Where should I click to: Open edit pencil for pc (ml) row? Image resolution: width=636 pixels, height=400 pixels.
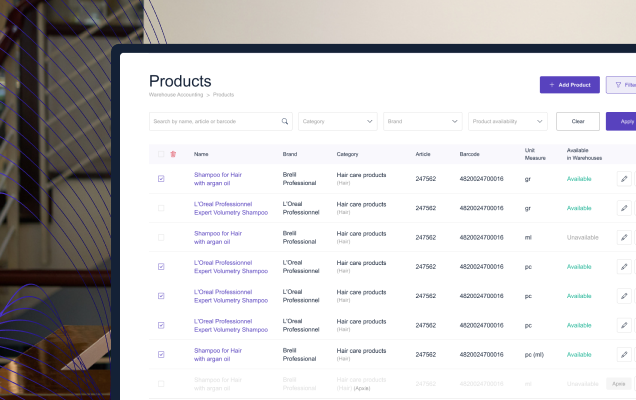point(624,355)
